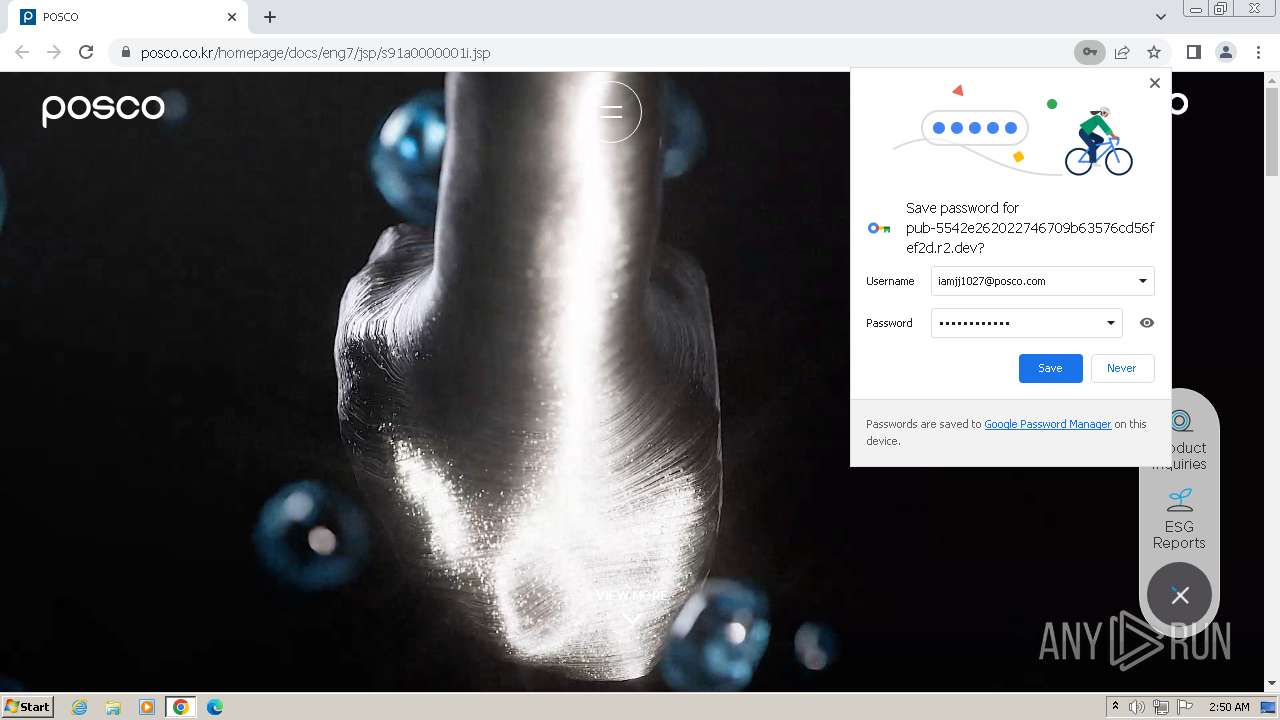Close the POSCO tab
This screenshot has width=1280, height=720.
(232, 17)
